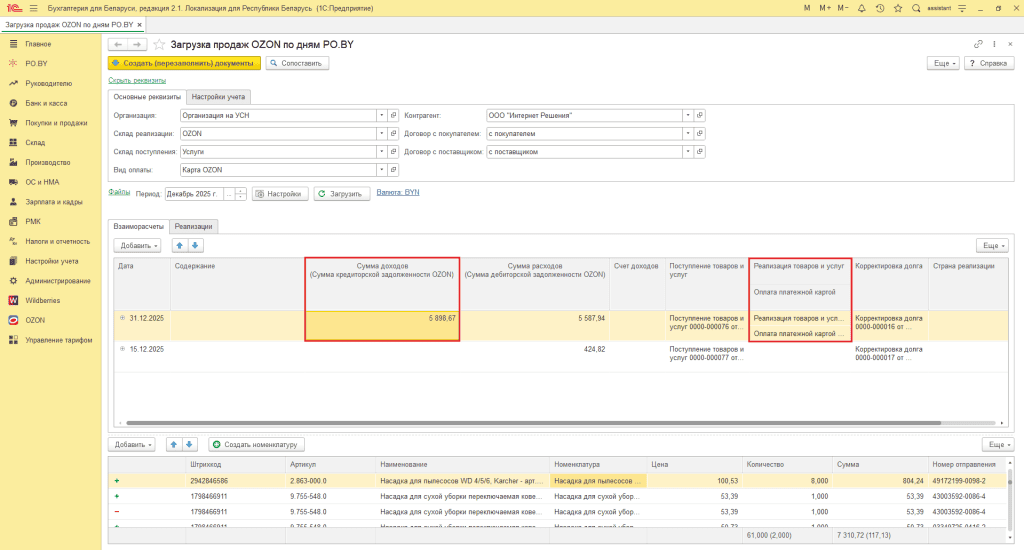1024x550 pixels.
Task: Open global search magnifier icon
Action: [x=916, y=8]
